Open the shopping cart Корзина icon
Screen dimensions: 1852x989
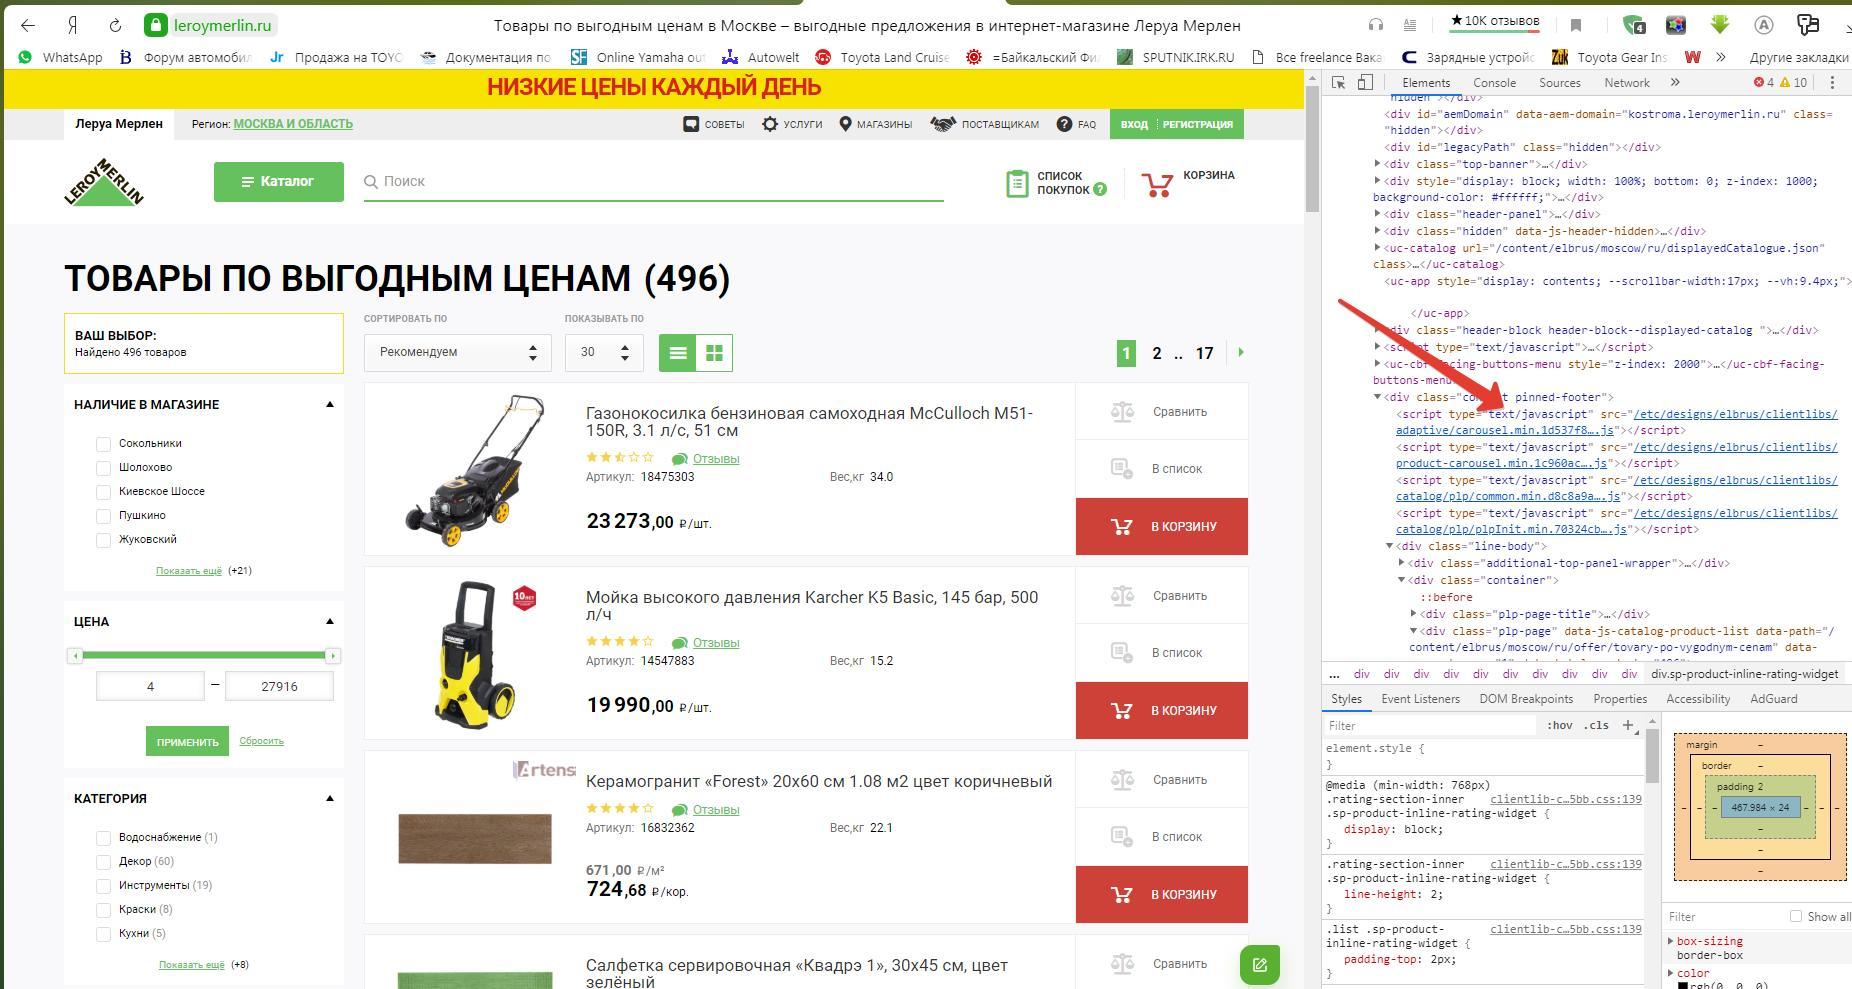[1157, 185]
